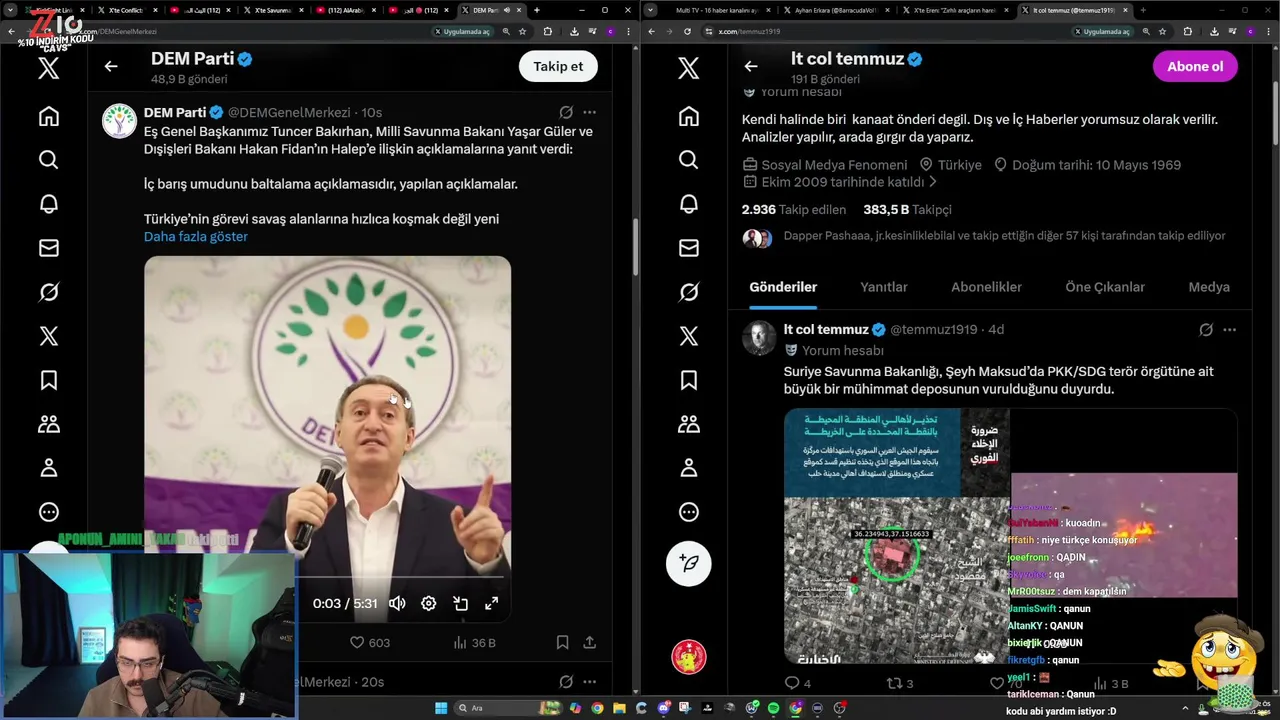
Task: Seek the DEM Parti video progress bar
Action: pos(327,577)
